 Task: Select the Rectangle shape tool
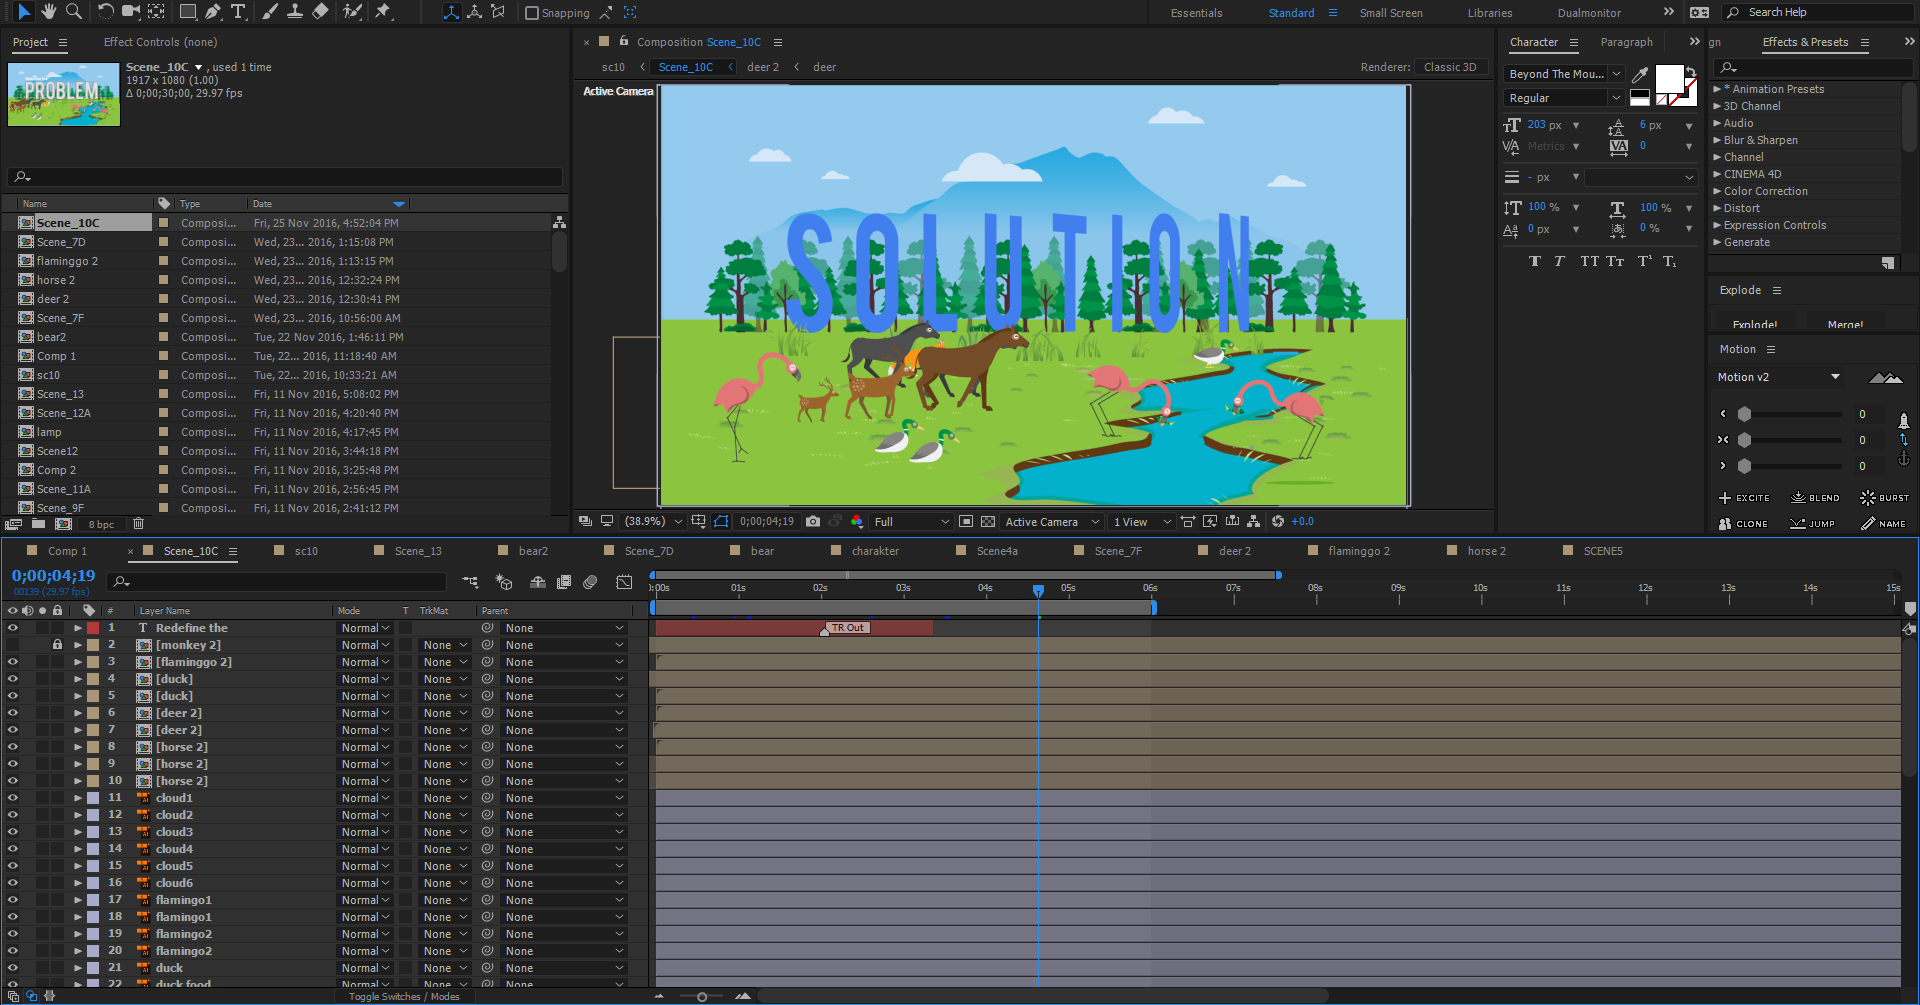[187, 12]
